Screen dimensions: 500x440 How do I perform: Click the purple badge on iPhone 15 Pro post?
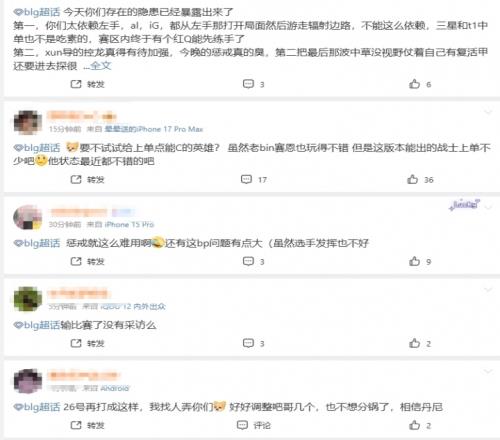464,205
